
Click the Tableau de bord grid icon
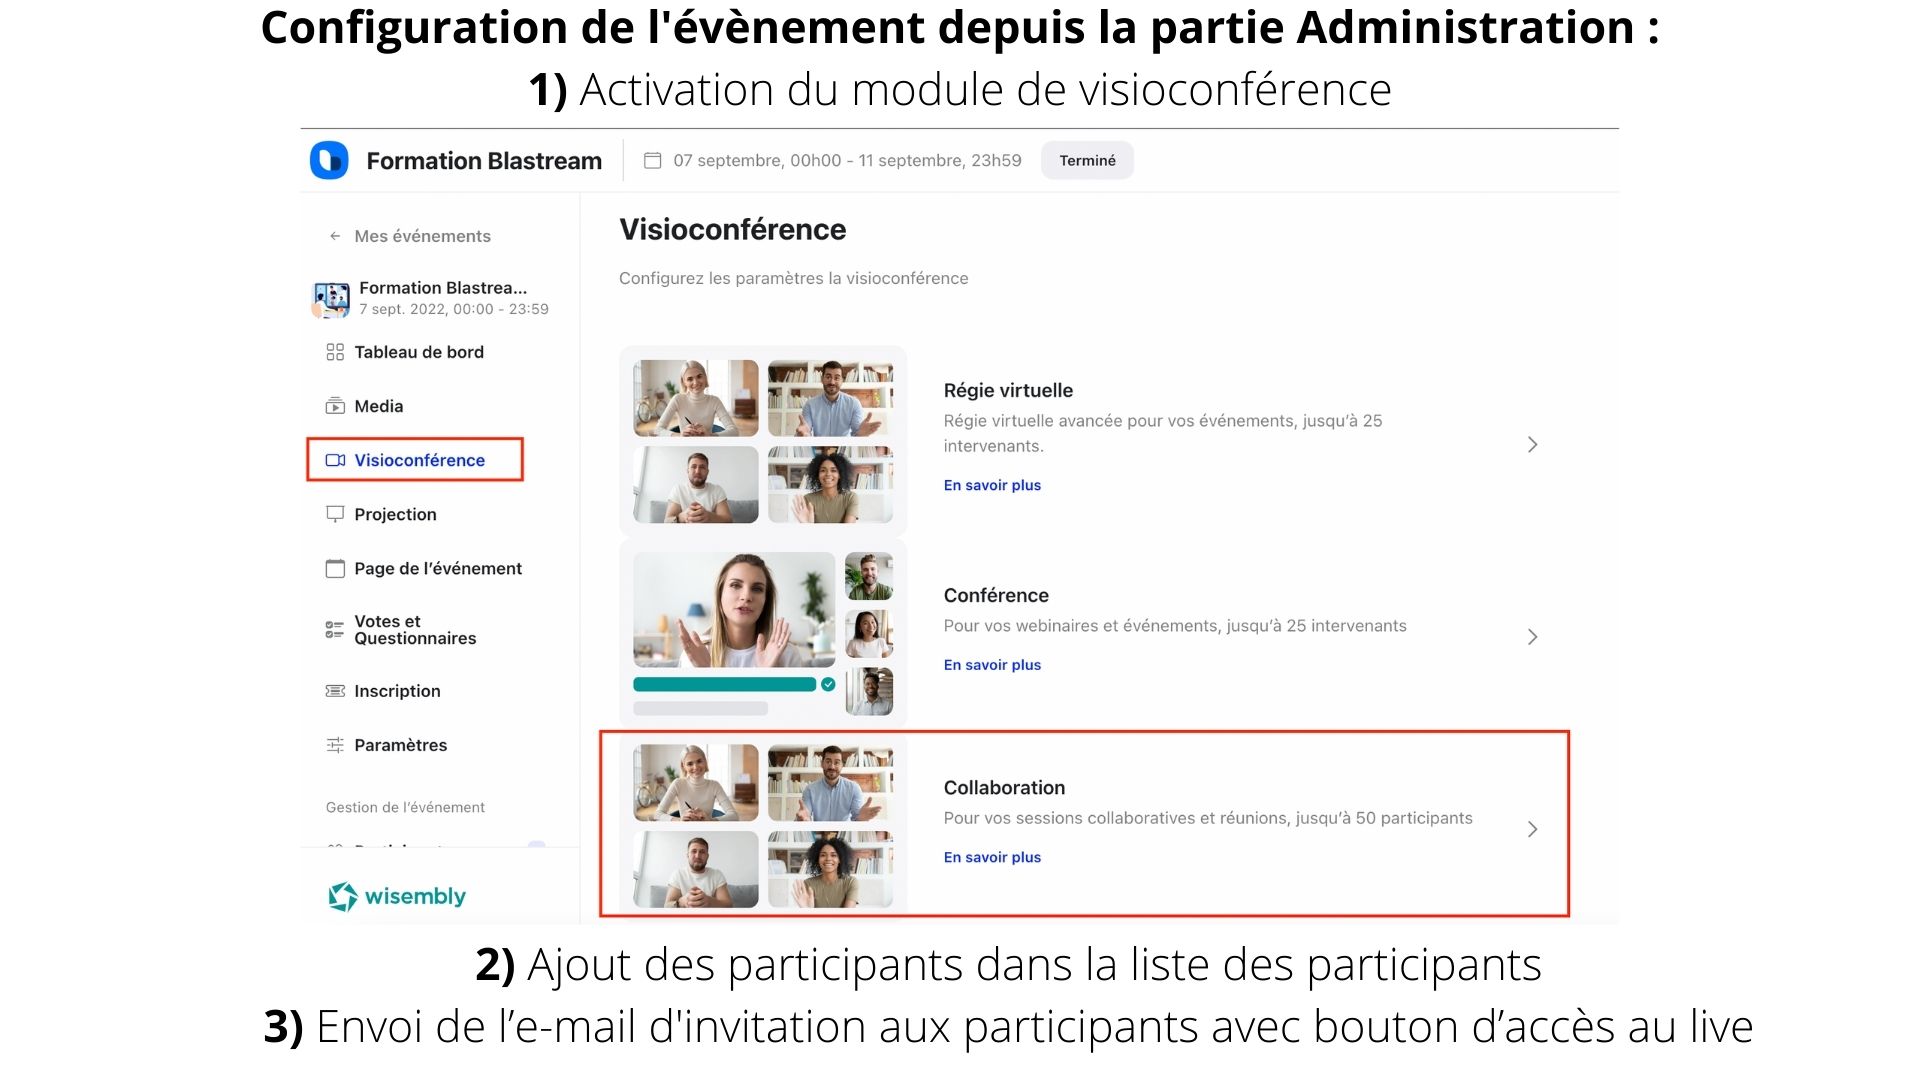[335, 352]
